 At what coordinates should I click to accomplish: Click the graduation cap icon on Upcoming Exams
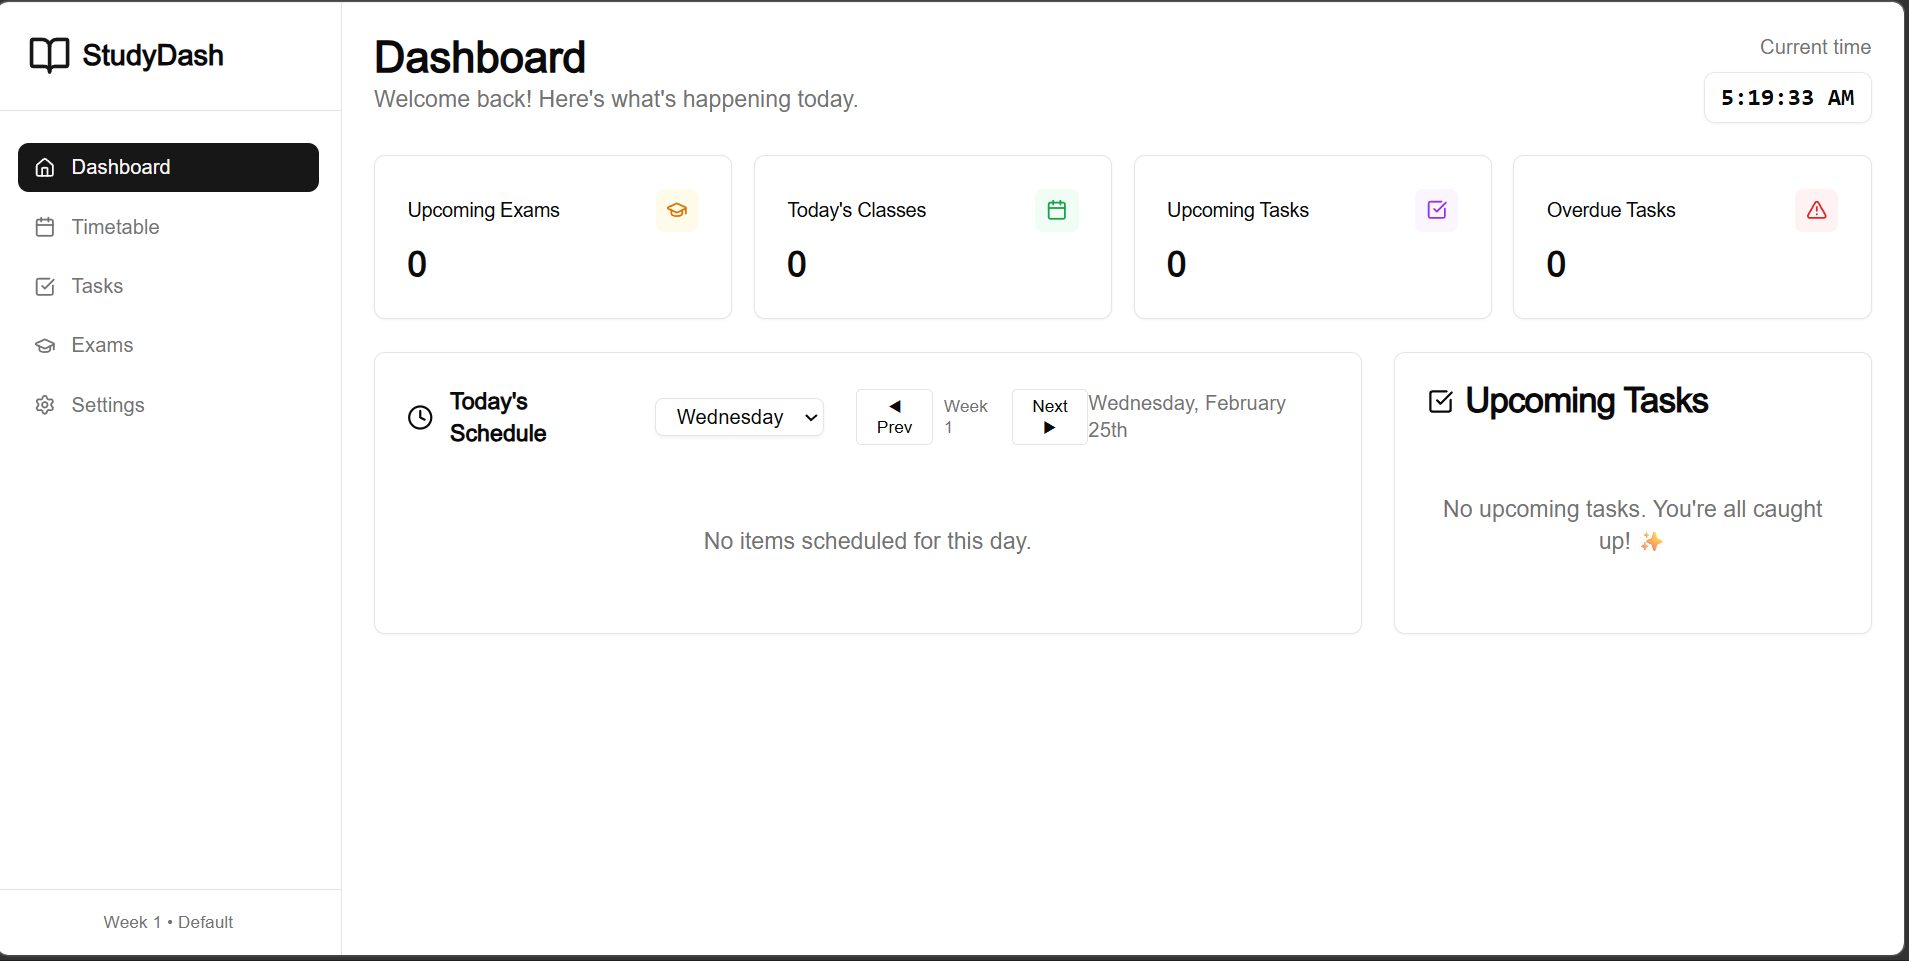point(677,210)
